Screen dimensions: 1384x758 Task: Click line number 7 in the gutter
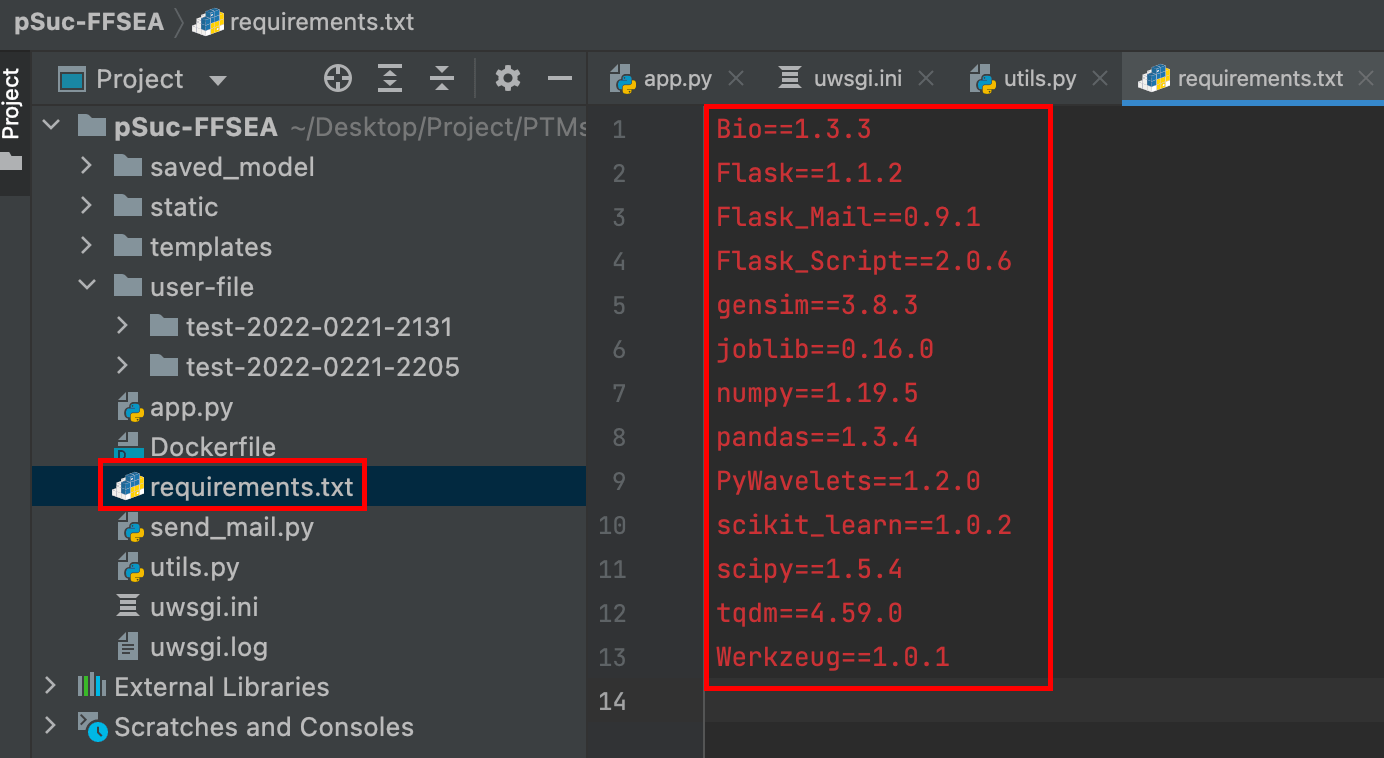click(x=619, y=393)
